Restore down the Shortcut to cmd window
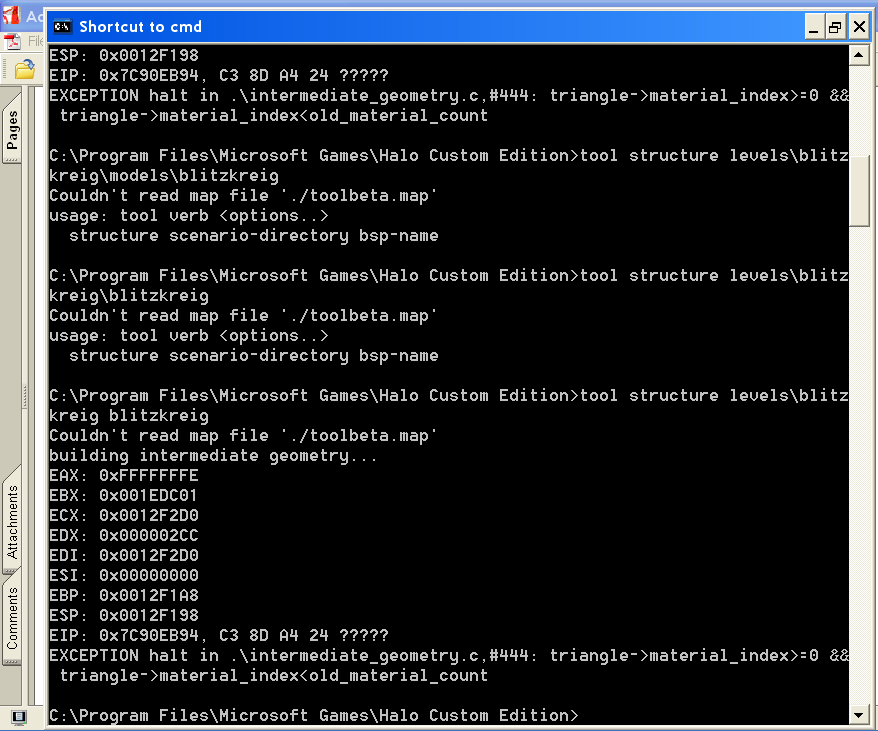 (835, 27)
